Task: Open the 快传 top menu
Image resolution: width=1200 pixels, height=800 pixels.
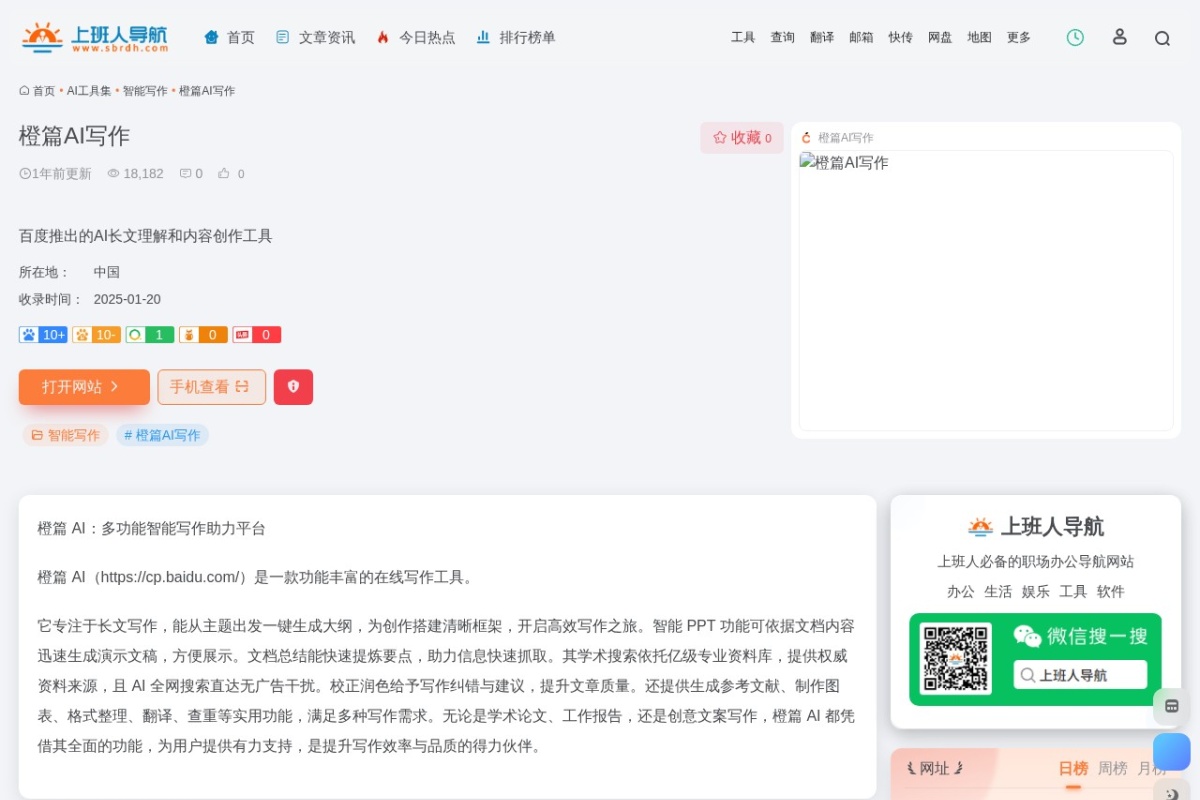Action: click(x=900, y=37)
